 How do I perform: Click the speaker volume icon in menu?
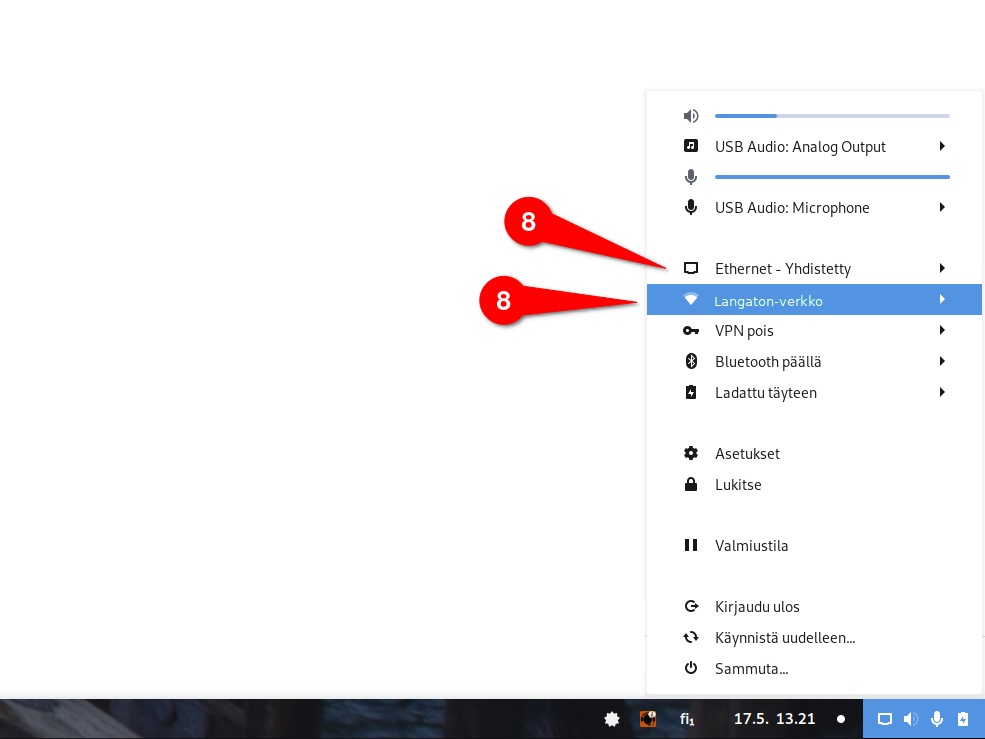tap(690, 116)
